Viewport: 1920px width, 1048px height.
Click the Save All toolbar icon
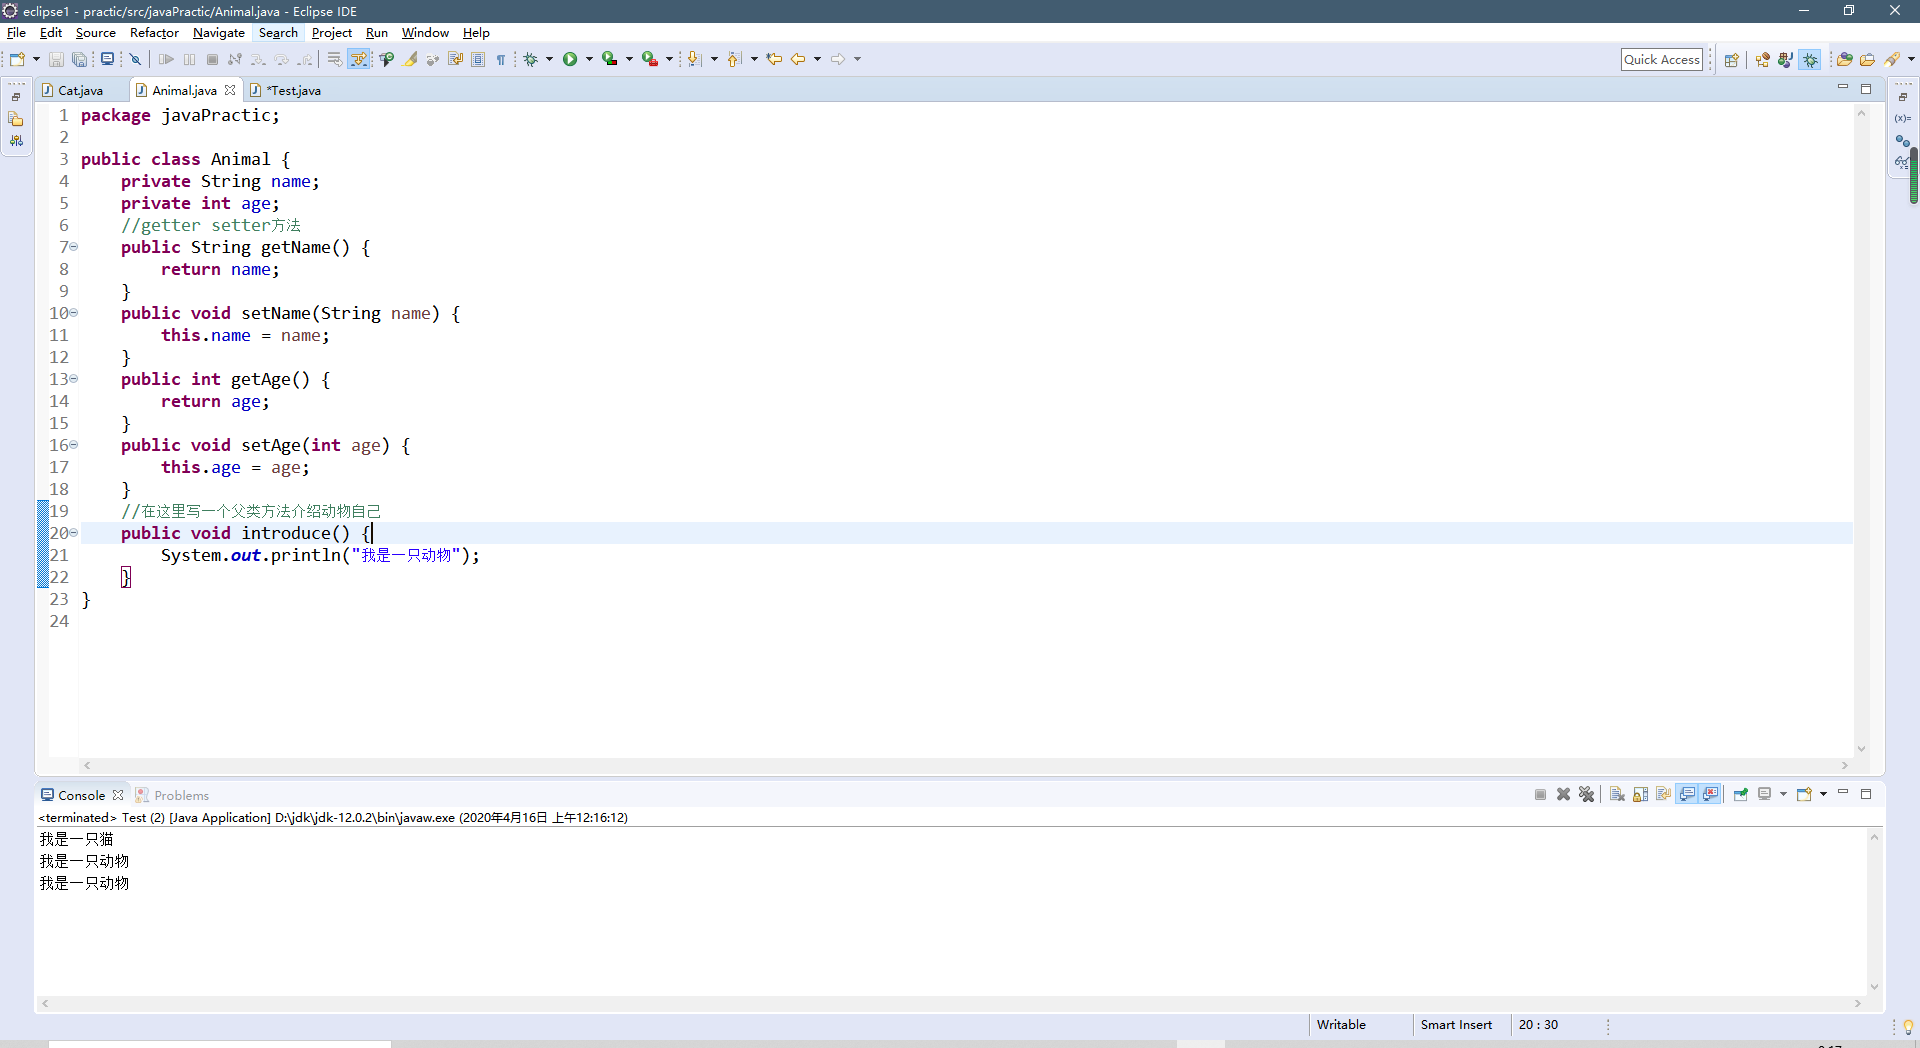pyautogui.click(x=79, y=60)
